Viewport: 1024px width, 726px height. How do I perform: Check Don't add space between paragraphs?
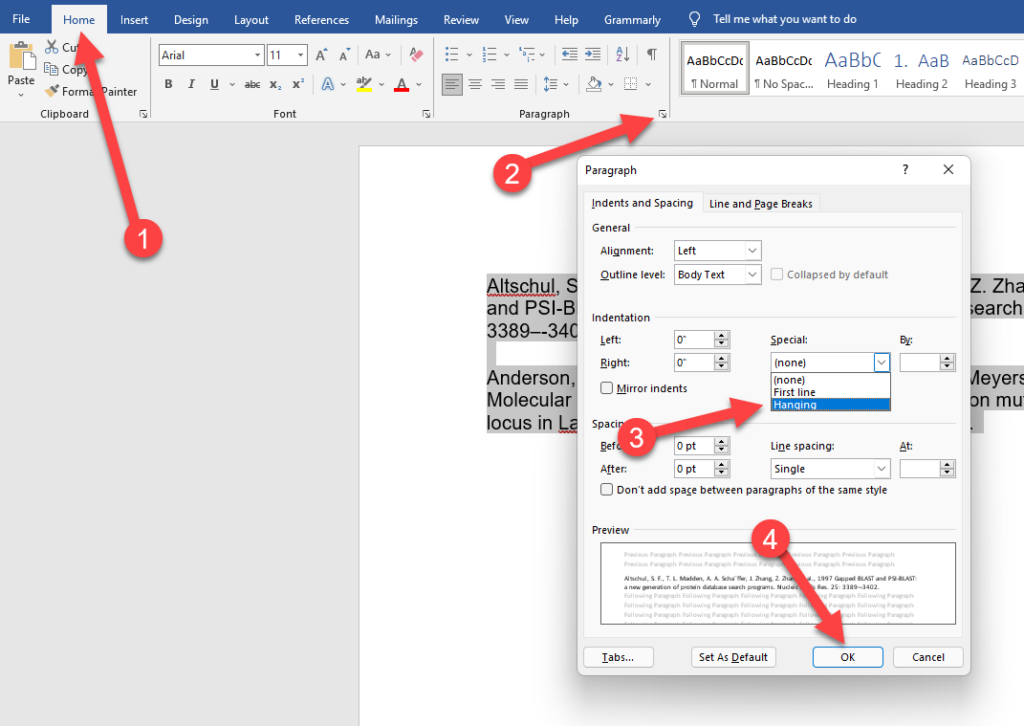[x=607, y=490]
